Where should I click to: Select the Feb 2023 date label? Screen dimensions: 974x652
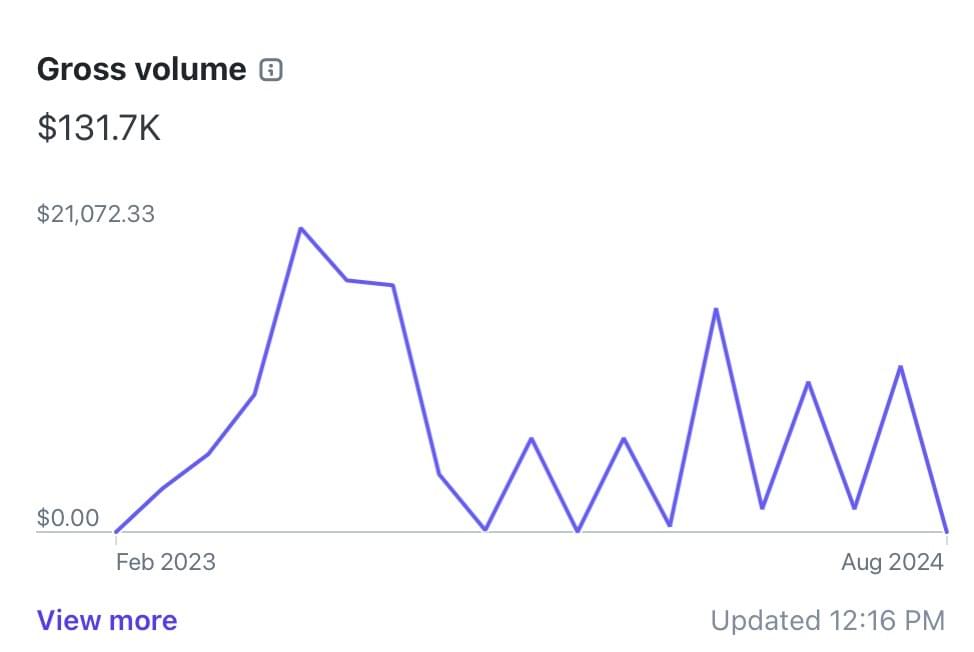coord(165,562)
